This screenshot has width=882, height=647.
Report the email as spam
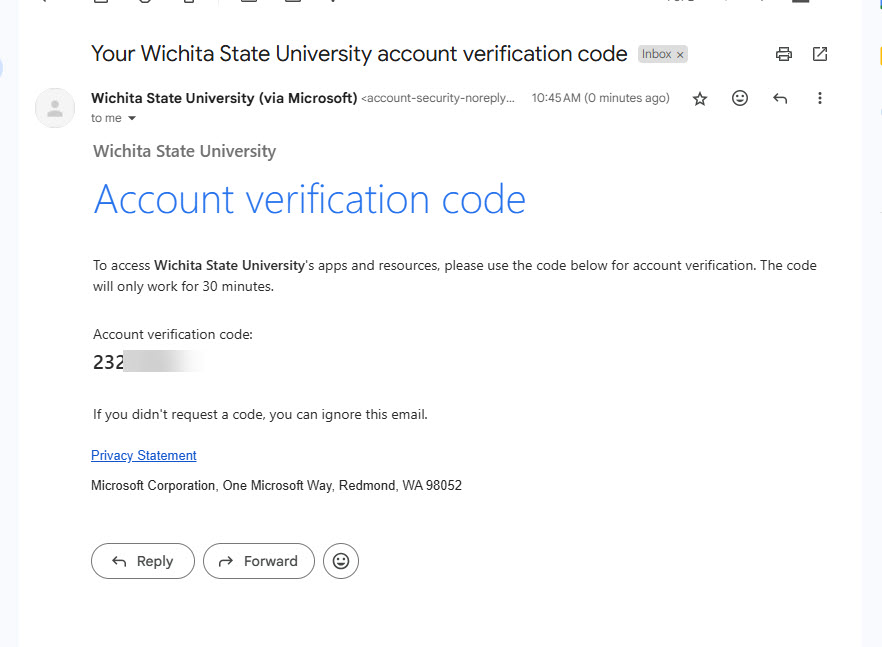click(x=145, y=3)
